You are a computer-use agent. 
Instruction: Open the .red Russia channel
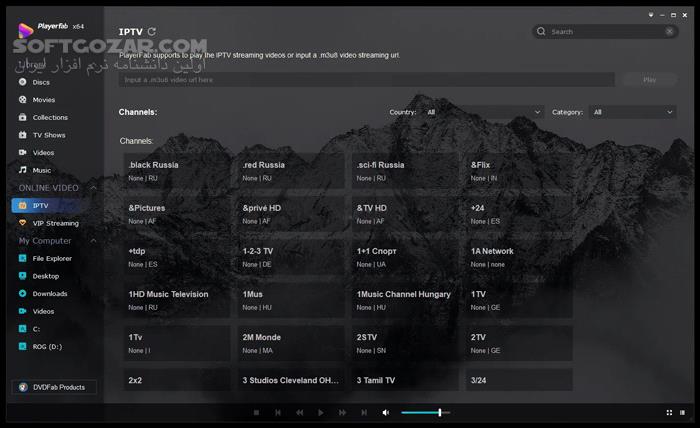291,170
